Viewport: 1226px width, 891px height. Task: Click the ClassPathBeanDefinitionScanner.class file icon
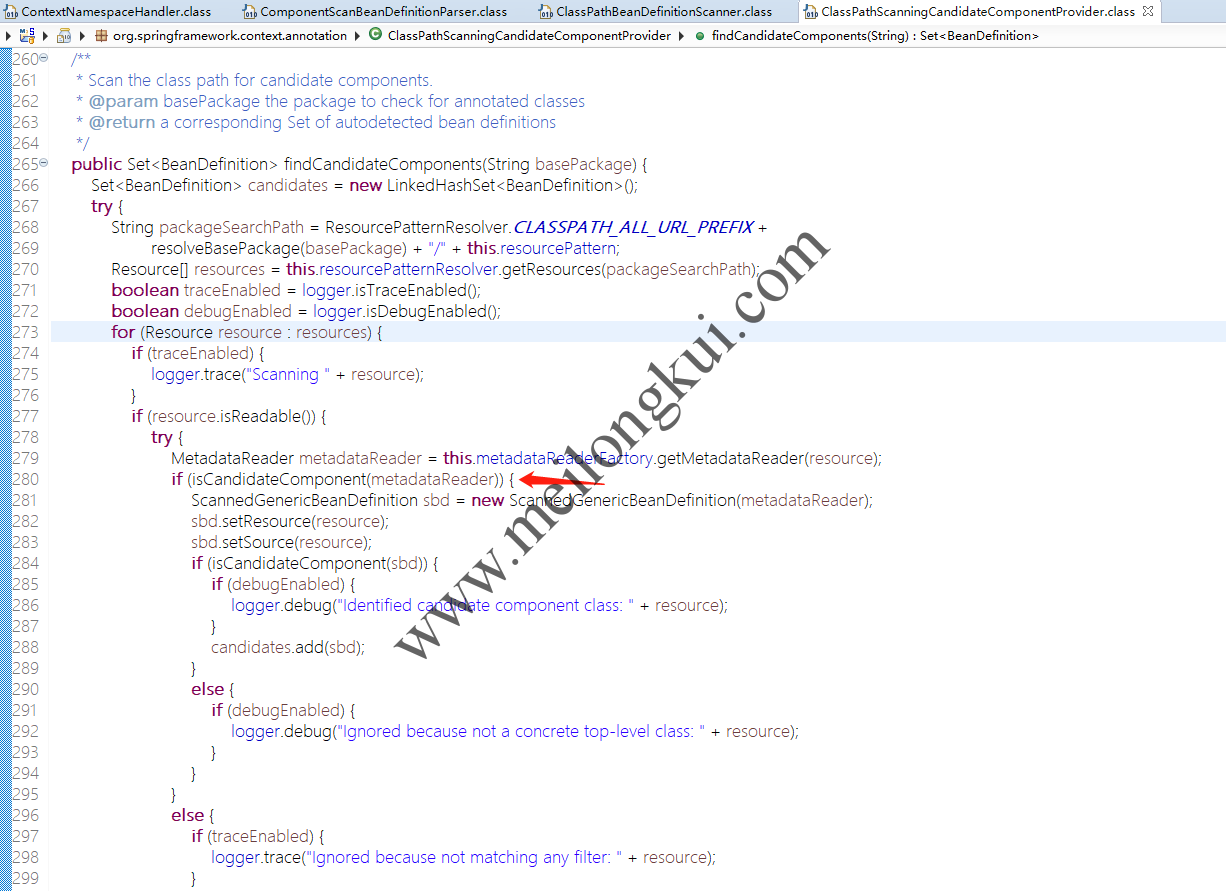point(546,12)
